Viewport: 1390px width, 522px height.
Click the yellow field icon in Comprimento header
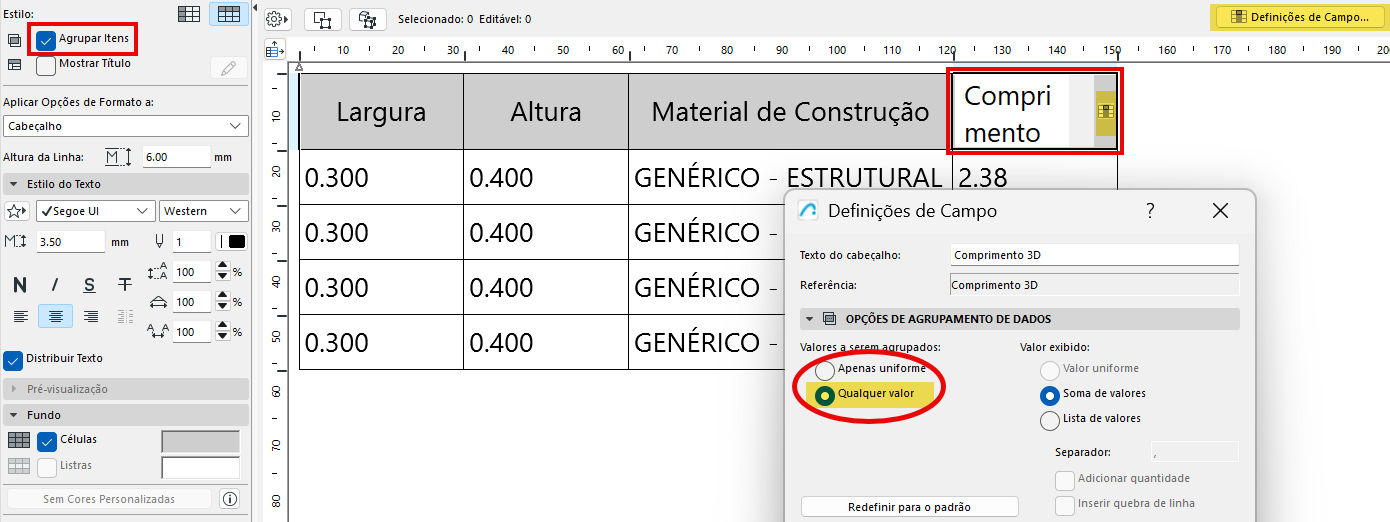[x=1105, y=111]
